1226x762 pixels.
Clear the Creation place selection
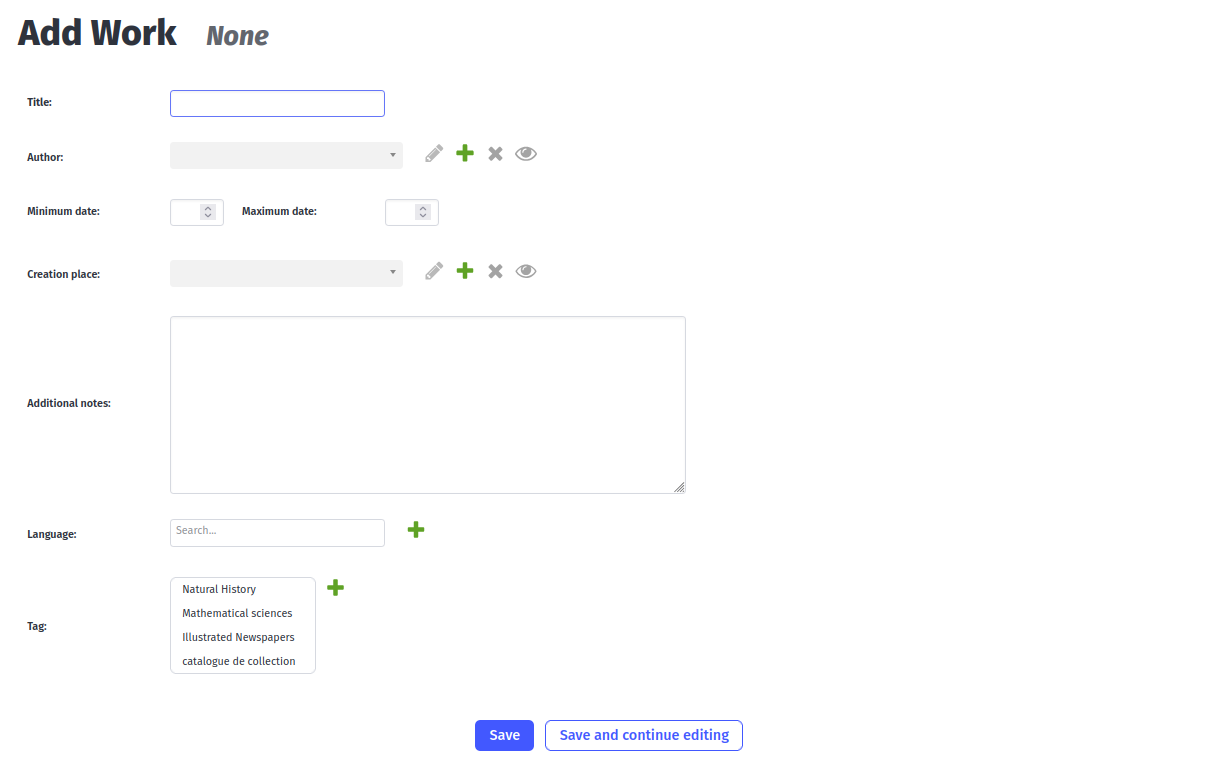click(x=495, y=270)
